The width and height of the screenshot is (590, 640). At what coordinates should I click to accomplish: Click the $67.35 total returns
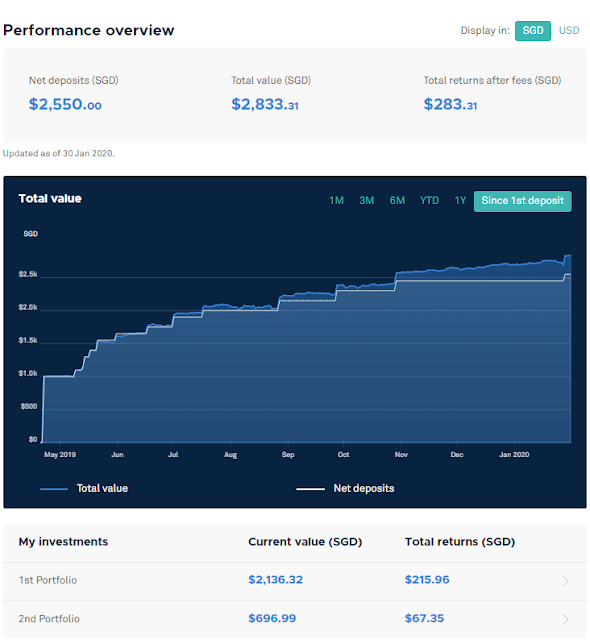pyautogui.click(x=424, y=618)
